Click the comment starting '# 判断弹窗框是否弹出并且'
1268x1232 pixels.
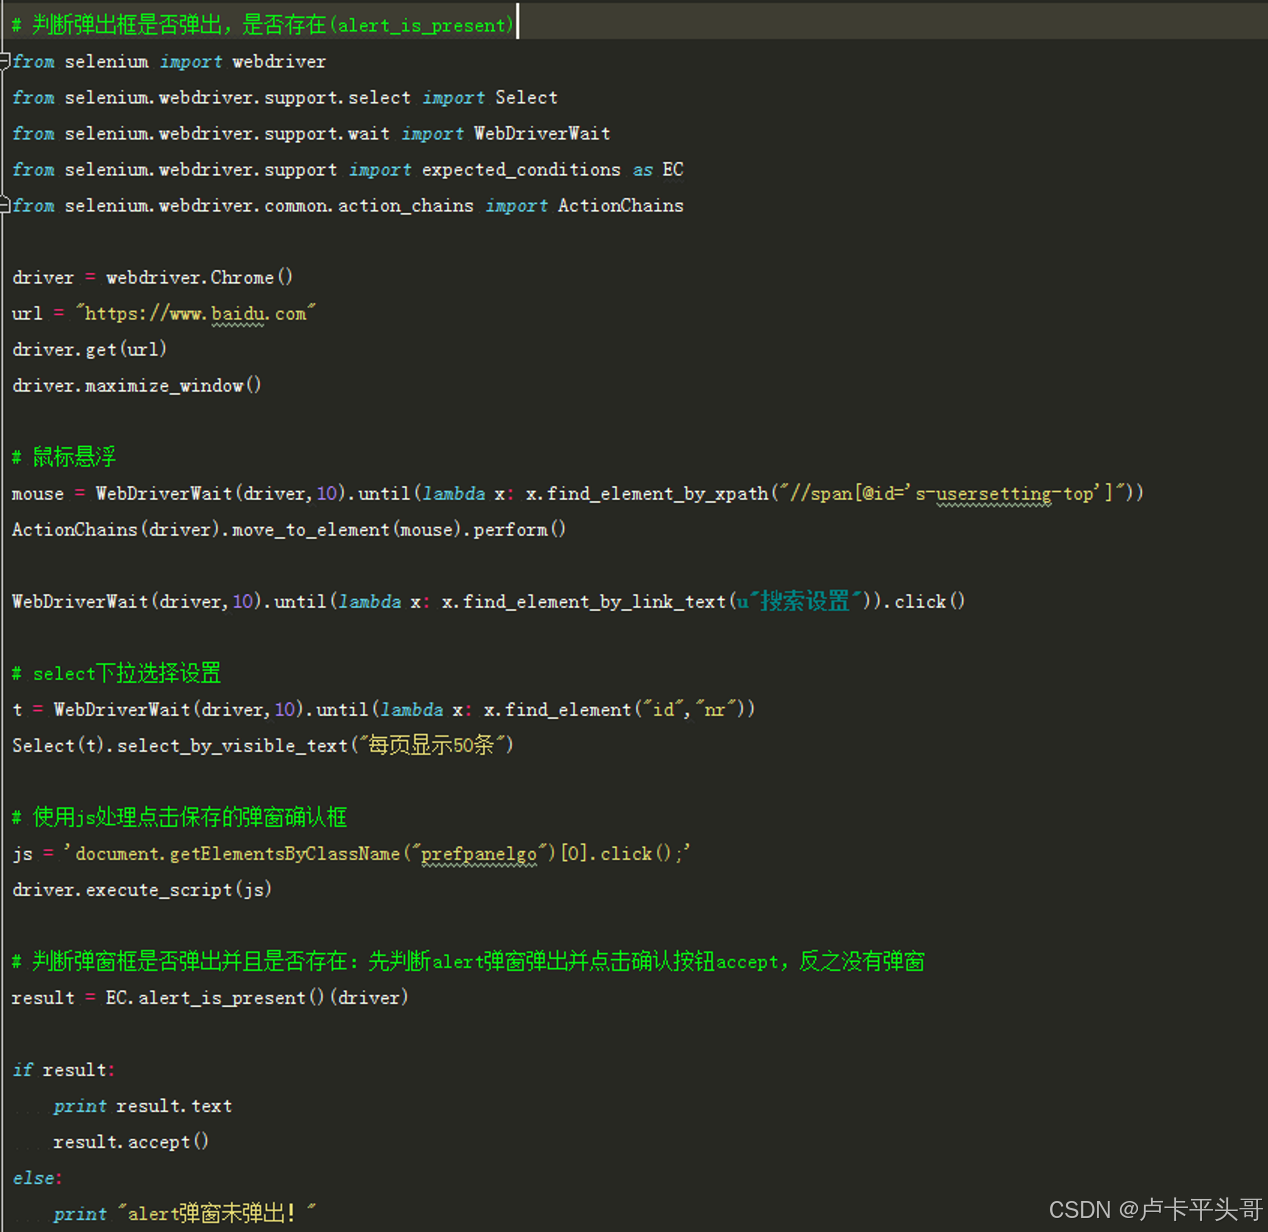(x=468, y=961)
